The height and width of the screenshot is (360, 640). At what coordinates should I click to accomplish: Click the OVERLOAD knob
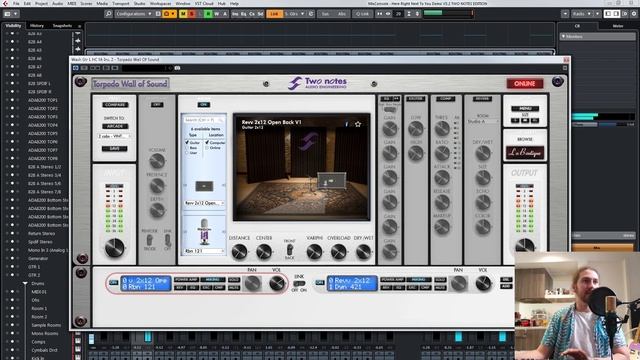339,252
